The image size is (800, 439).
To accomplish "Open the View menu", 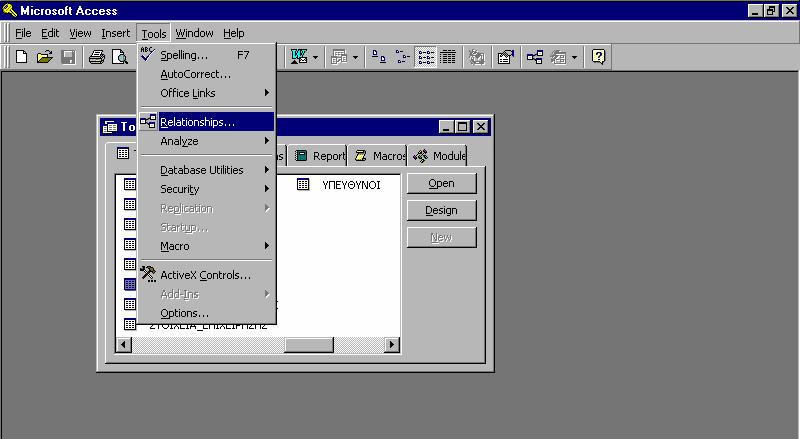I will (x=80, y=33).
